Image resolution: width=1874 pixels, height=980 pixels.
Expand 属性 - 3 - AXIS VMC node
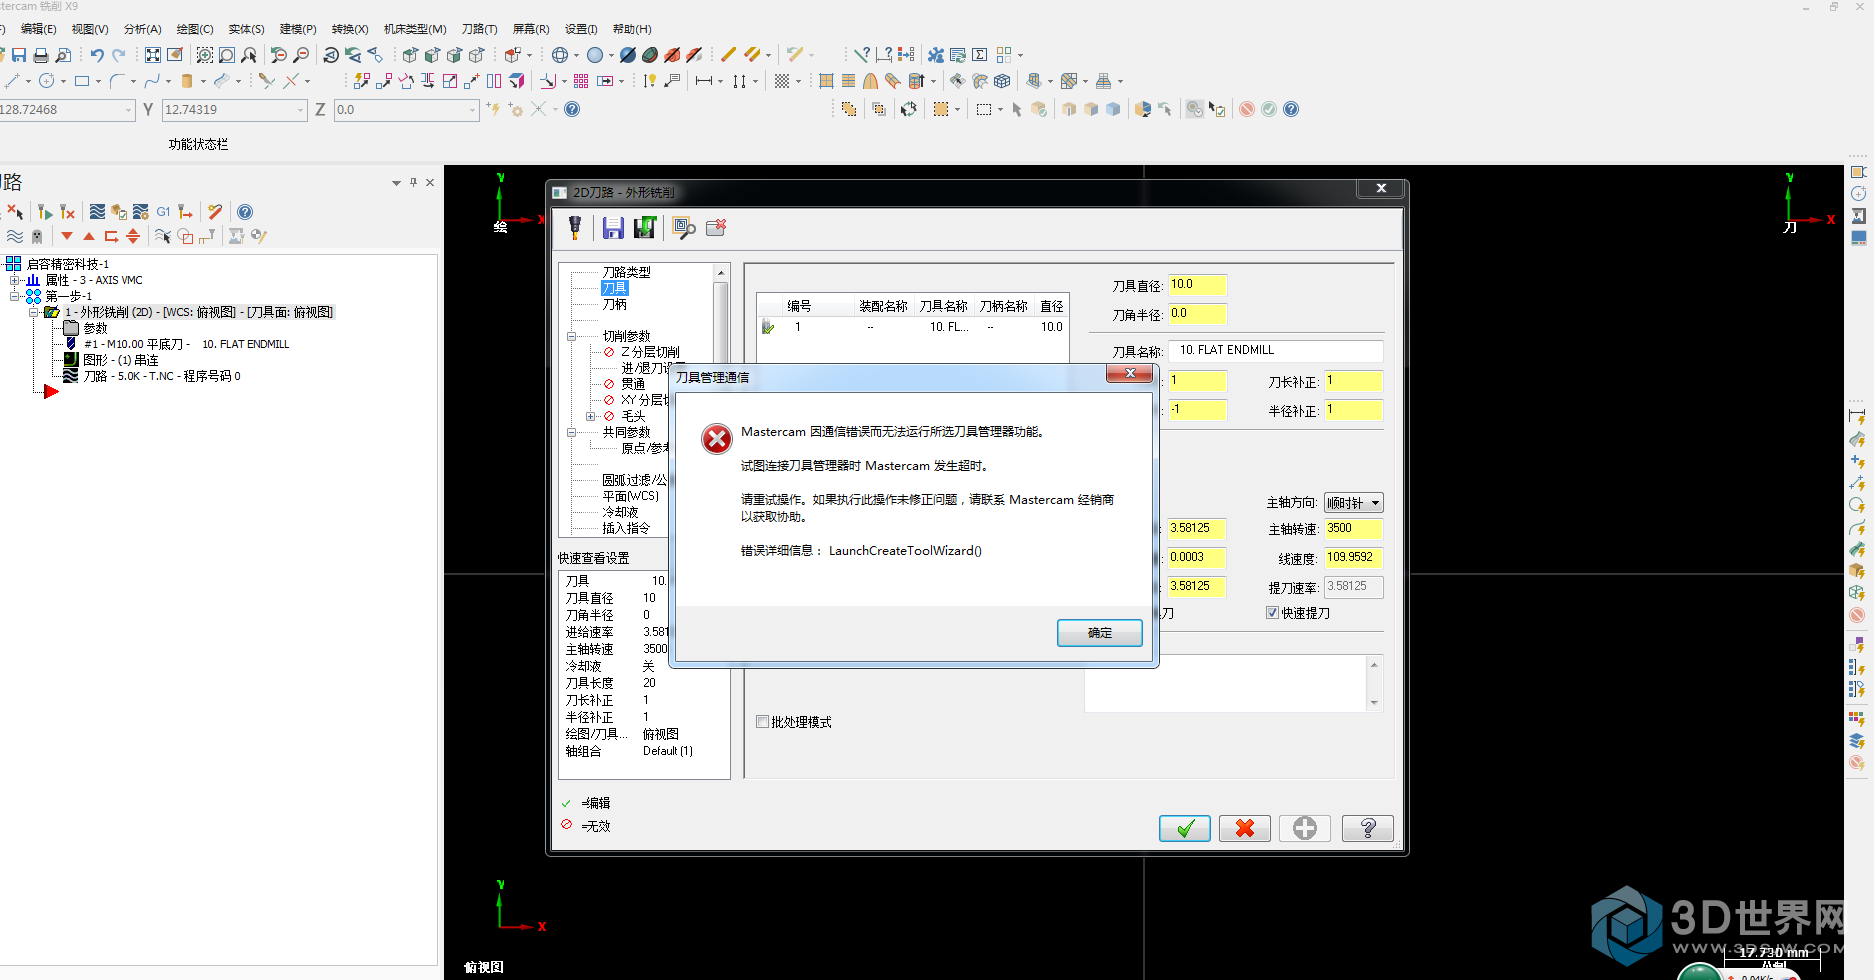point(15,281)
